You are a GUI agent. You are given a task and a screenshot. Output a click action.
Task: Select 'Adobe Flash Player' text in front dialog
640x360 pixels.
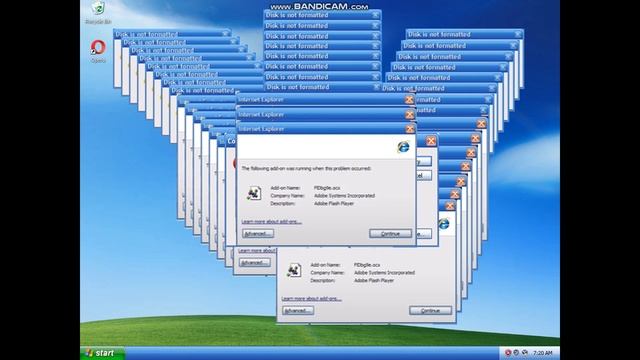click(334, 203)
